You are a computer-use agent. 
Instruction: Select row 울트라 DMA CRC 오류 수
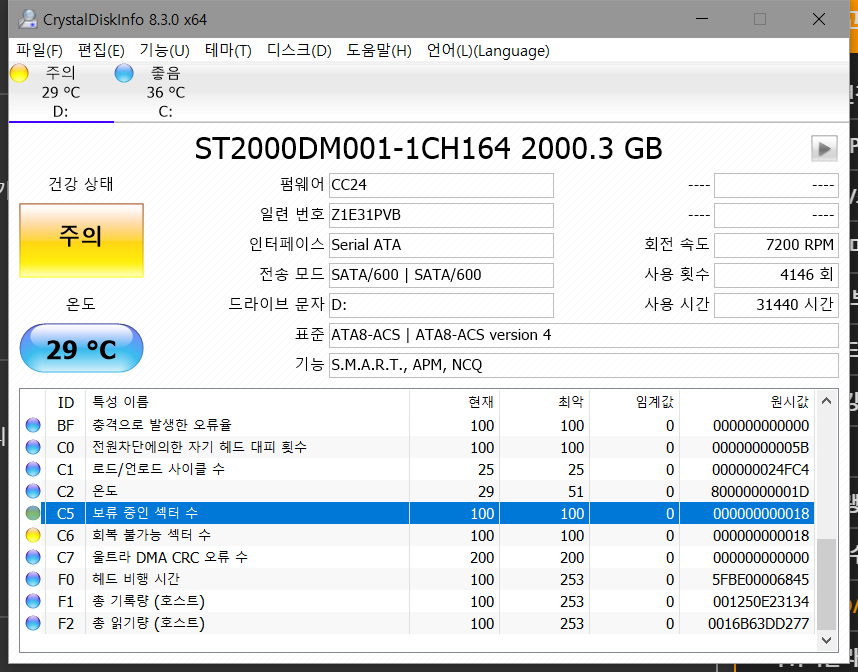(418, 557)
